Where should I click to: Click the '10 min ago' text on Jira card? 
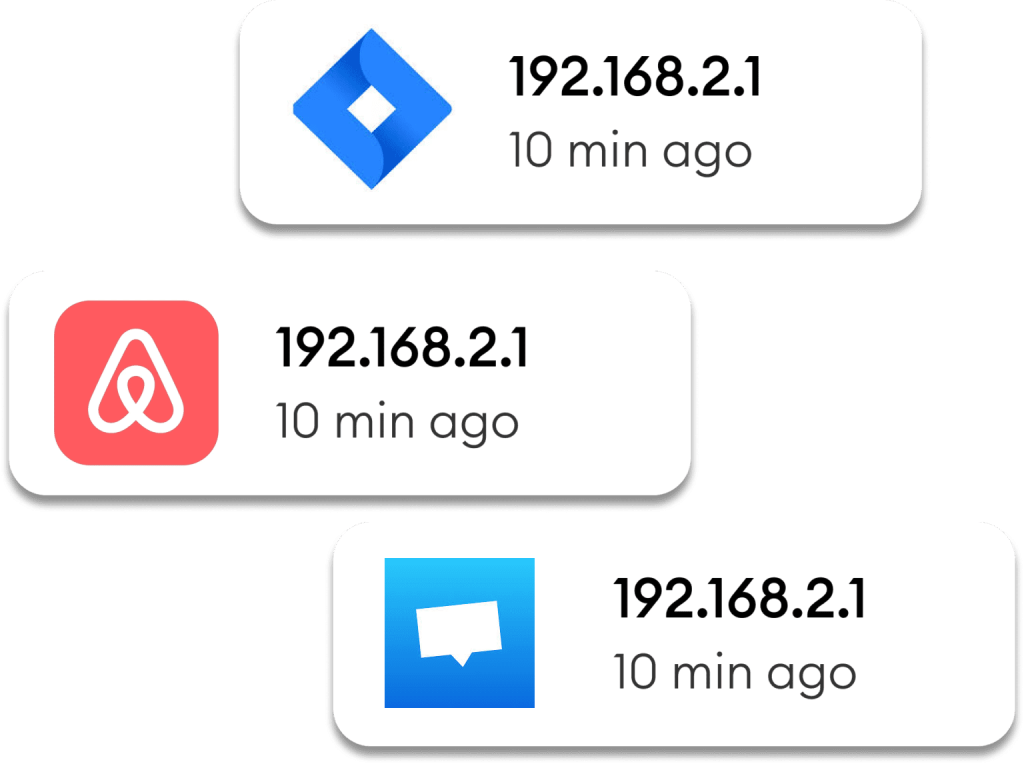point(630,152)
